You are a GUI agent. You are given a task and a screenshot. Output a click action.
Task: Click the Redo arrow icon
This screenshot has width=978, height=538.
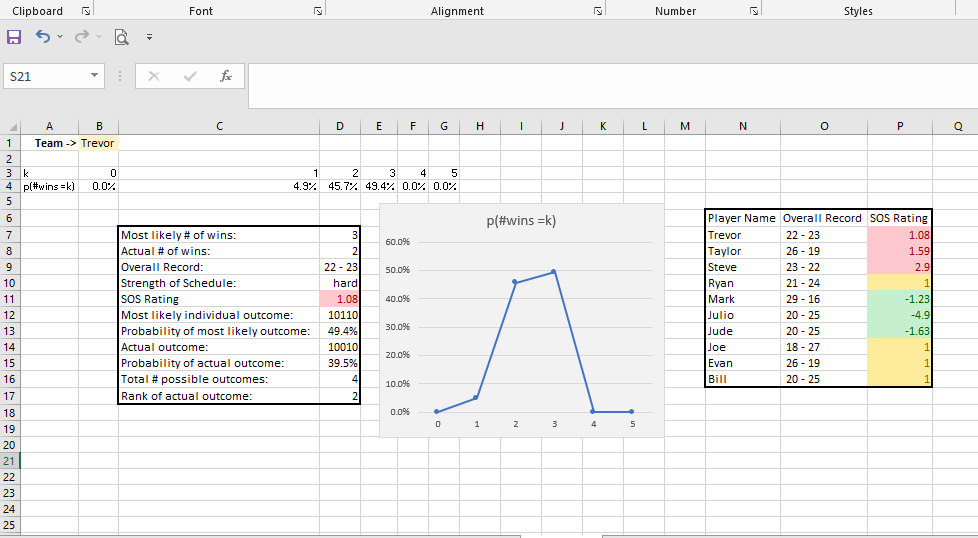click(x=78, y=37)
